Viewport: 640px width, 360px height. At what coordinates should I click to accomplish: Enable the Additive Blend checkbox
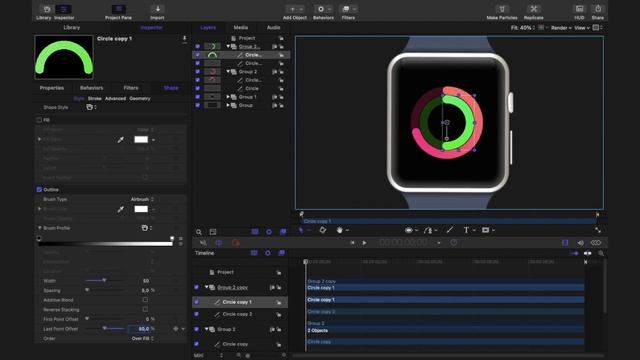(x=145, y=300)
